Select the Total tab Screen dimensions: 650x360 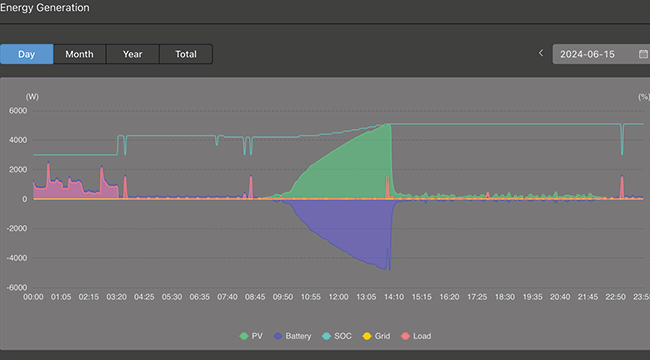(186, 54)
